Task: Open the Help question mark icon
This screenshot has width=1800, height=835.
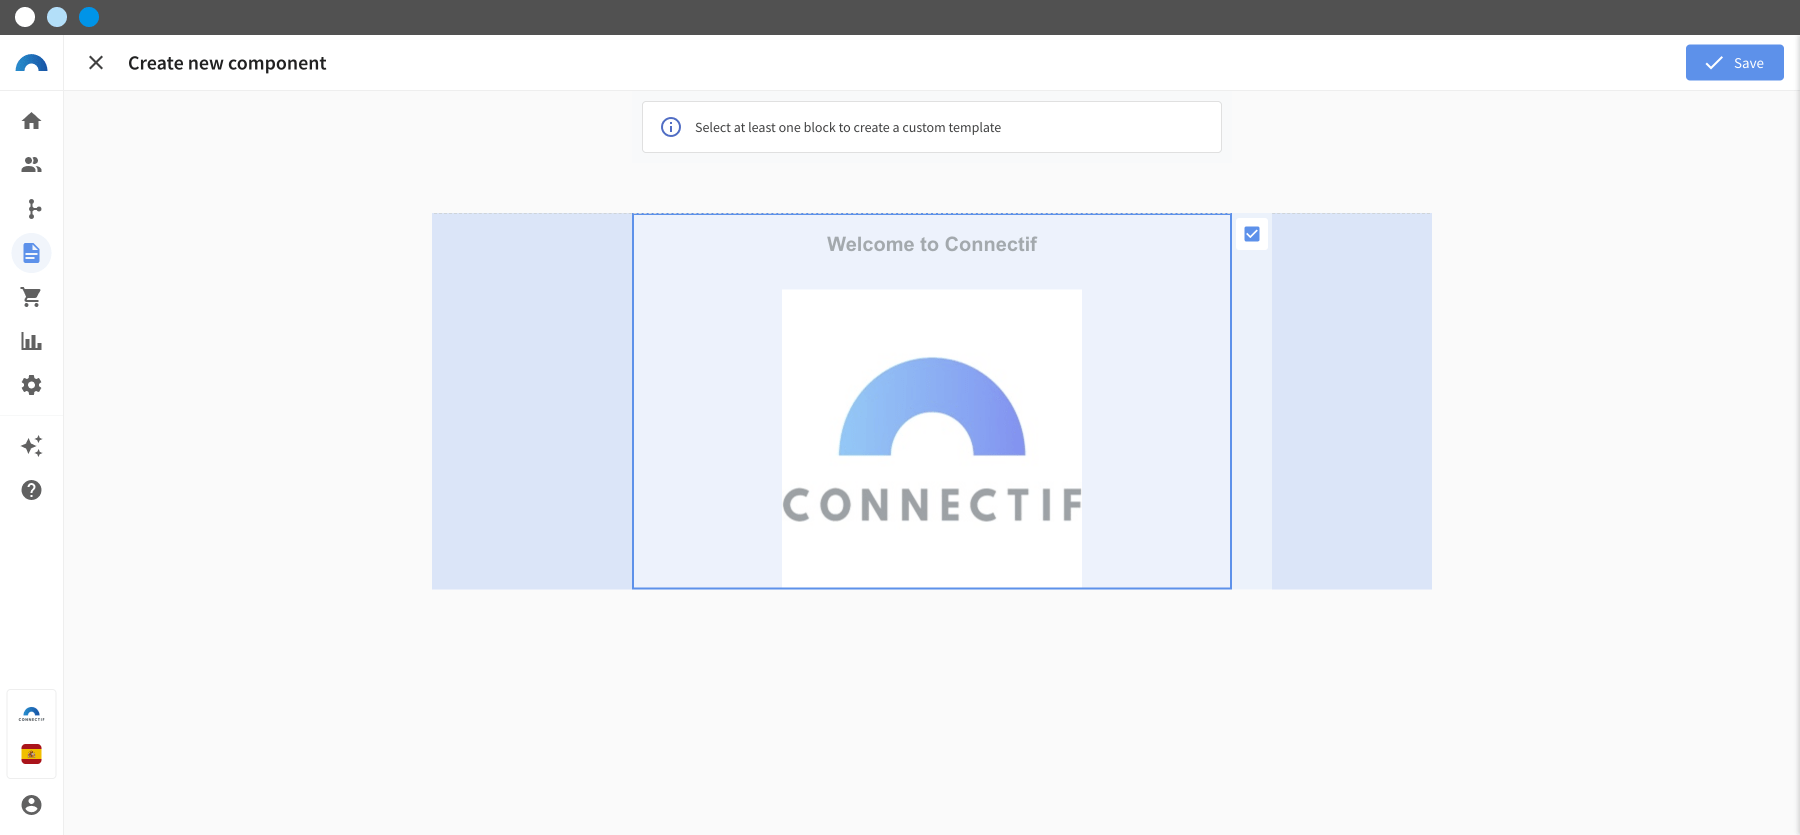Action: pyautogui.click(x=31, y=490)
